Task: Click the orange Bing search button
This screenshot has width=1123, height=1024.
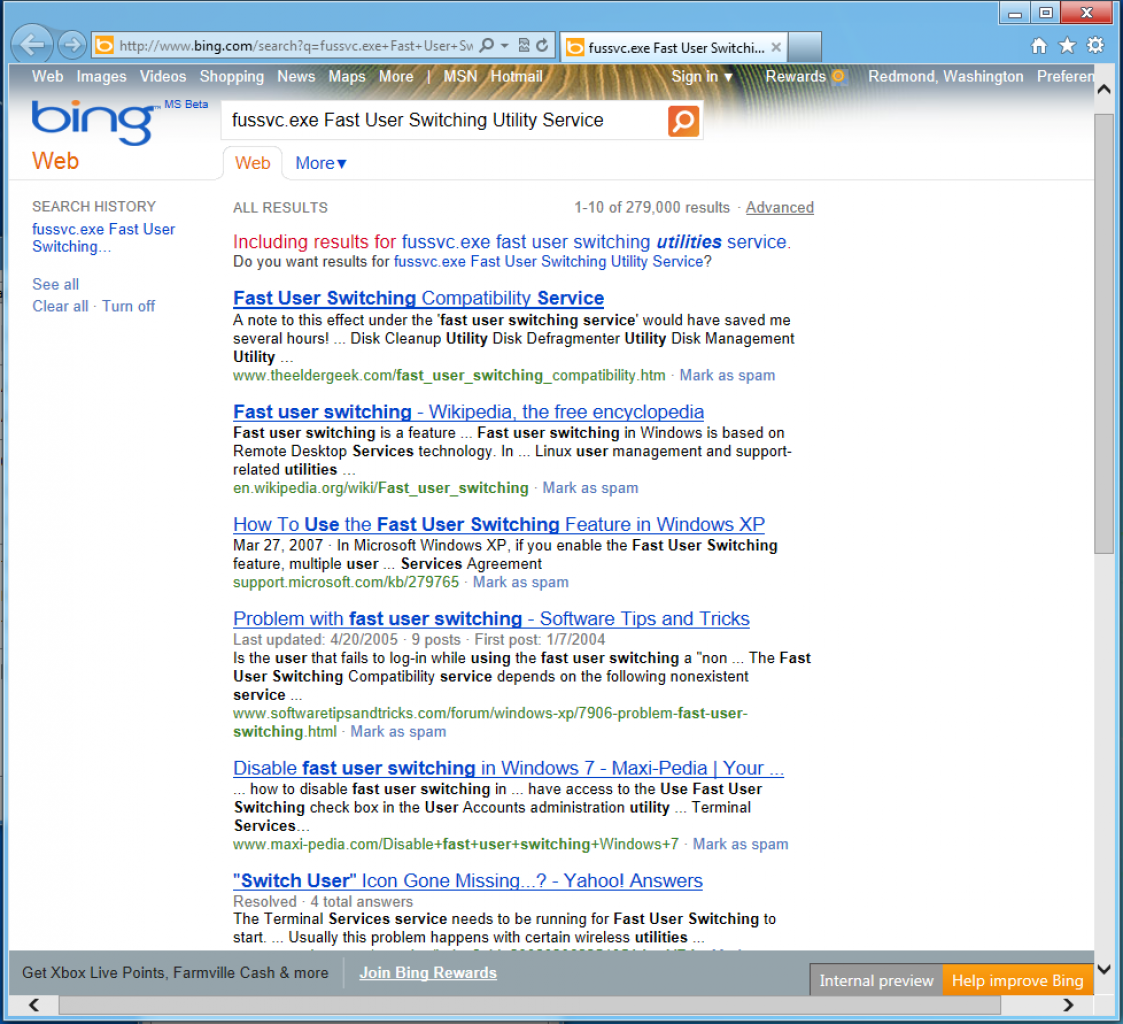Action: tap(683, 121)
